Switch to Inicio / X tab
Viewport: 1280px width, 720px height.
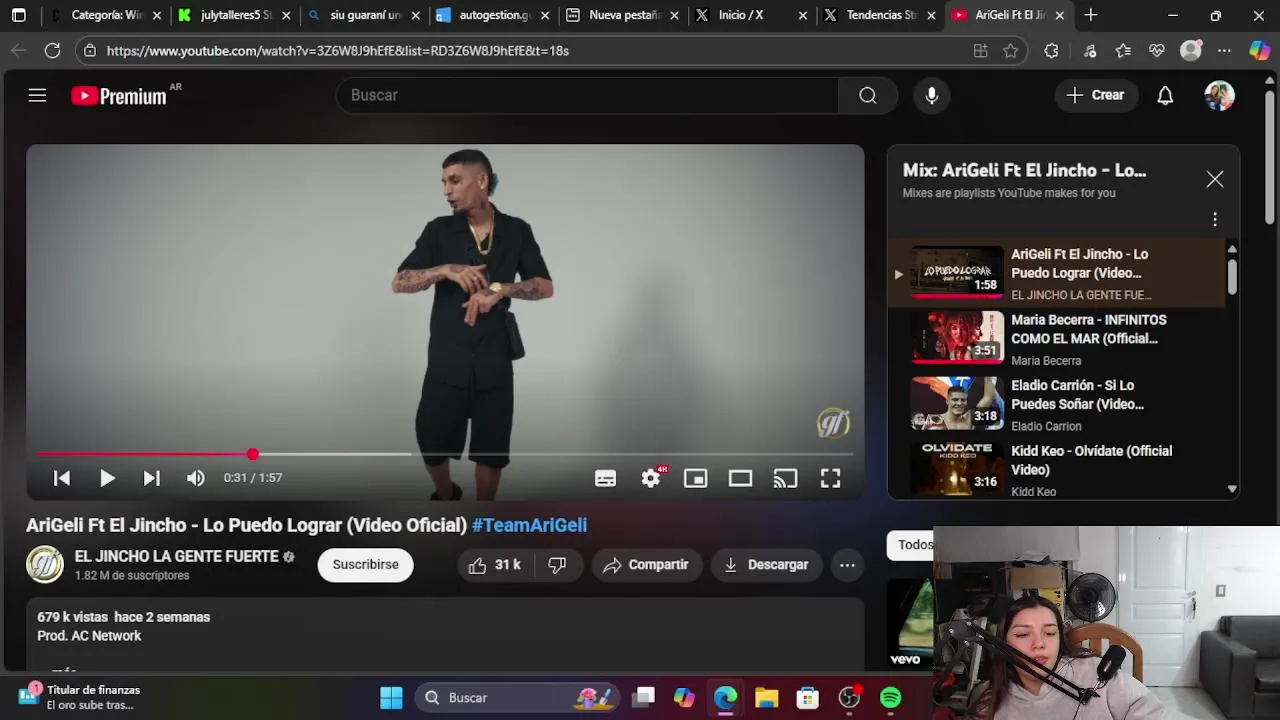(750, 15)
